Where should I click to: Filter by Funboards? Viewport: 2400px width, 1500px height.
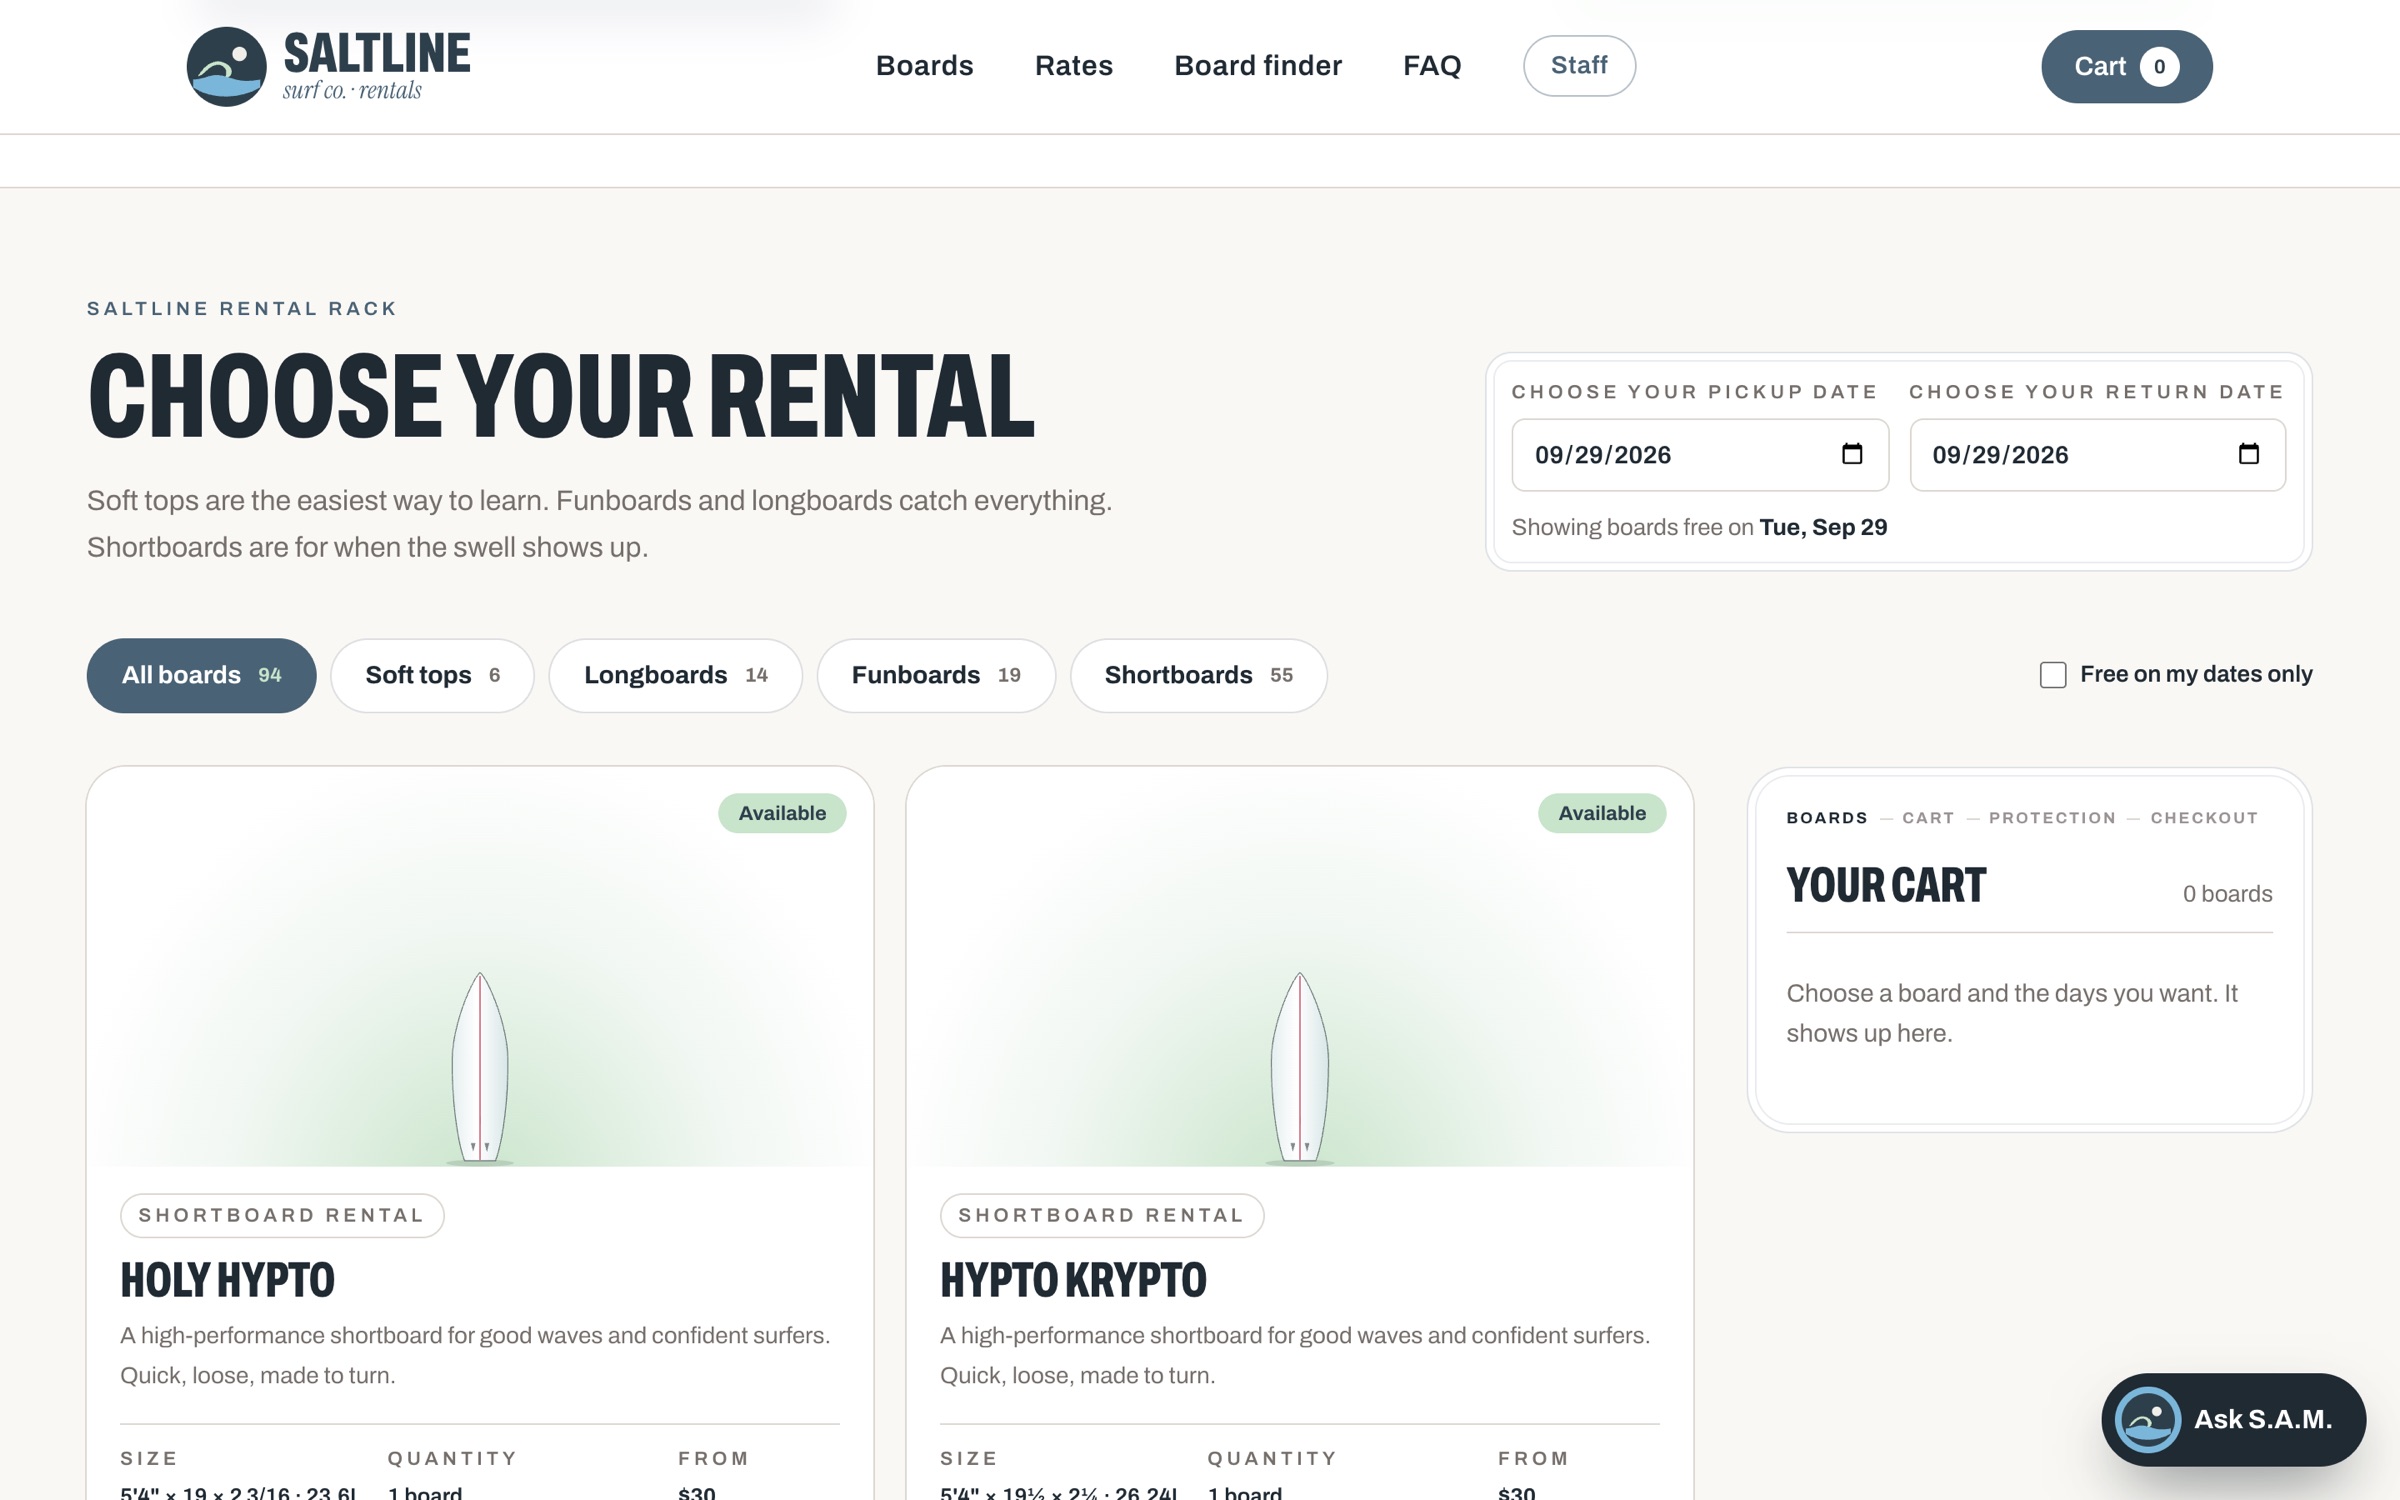pyautogui.click(x=936, y=675)
